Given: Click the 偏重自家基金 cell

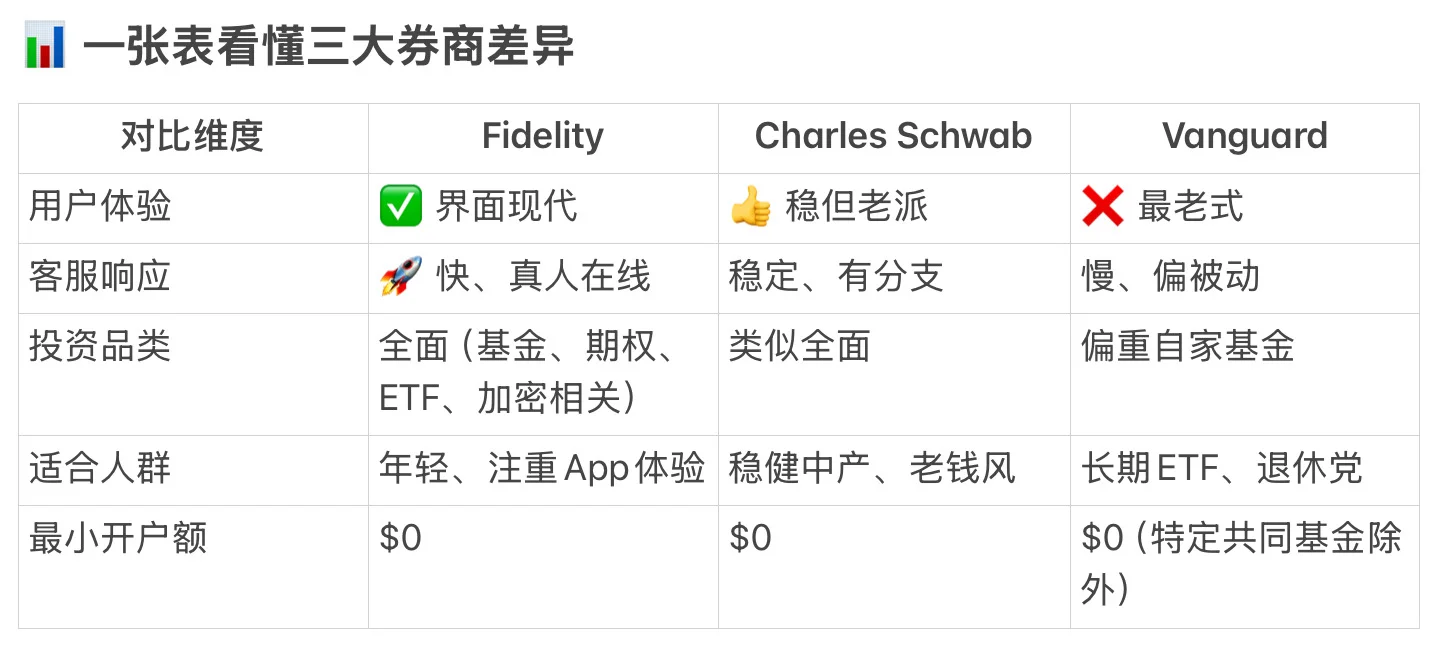Looking at the screenshot, I should (x=1187, y=347).
